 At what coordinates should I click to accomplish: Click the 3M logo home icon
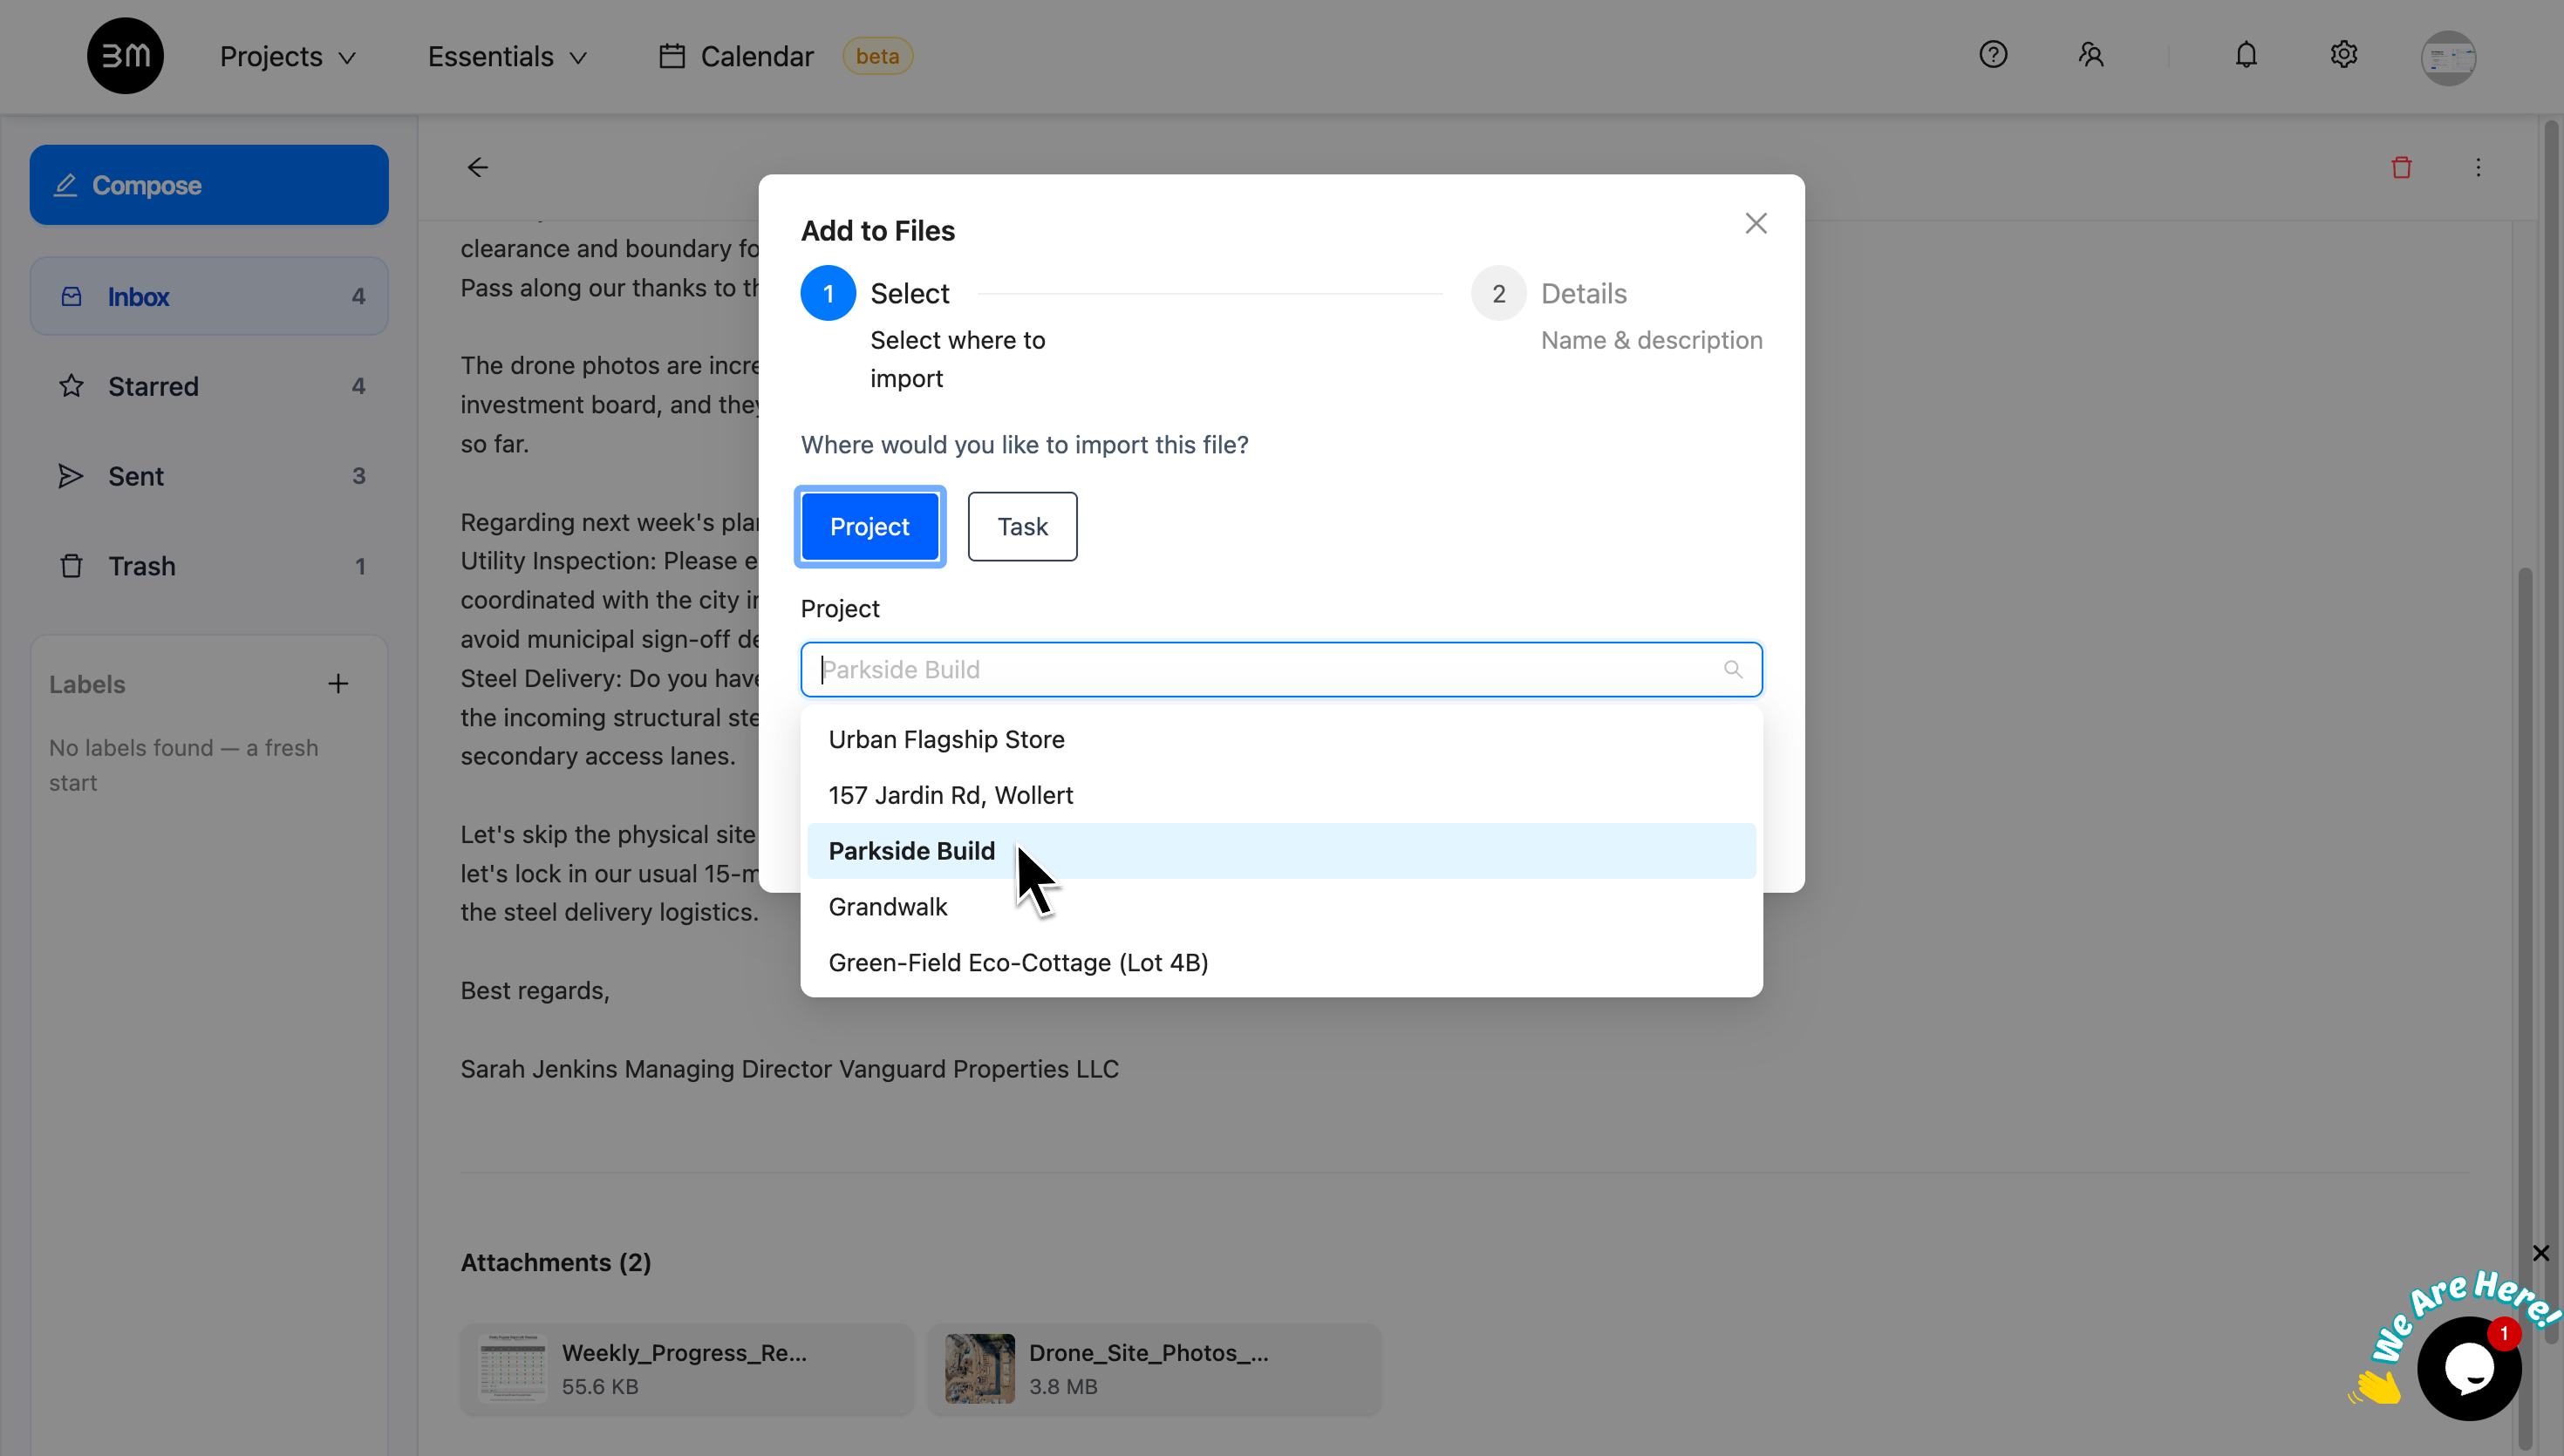click(x=125, y=56)
